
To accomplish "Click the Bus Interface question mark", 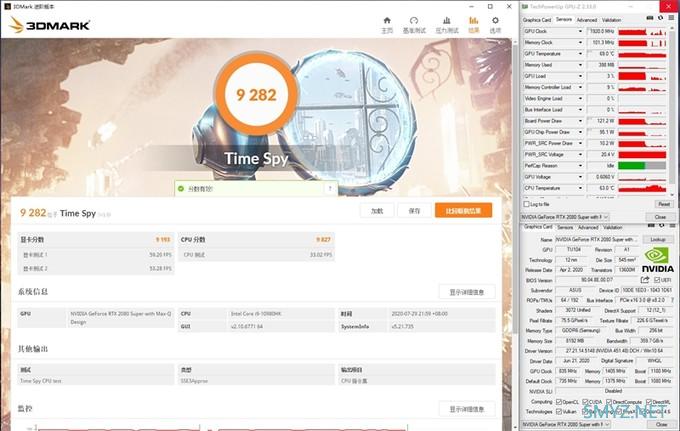I will 673,300.
